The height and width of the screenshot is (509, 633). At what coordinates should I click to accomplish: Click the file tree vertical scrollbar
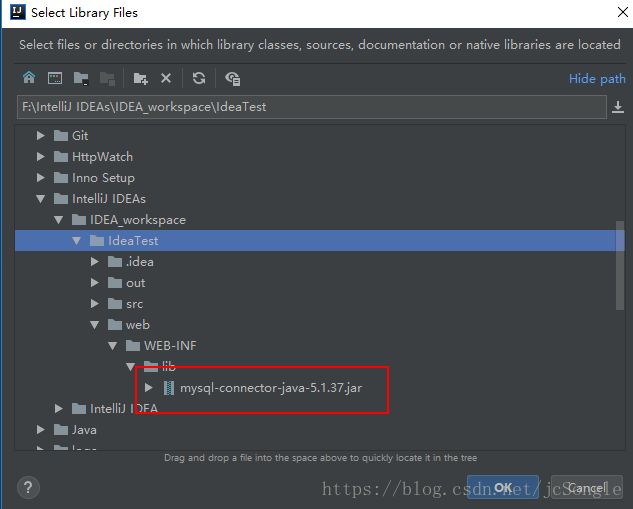[620, 265]
